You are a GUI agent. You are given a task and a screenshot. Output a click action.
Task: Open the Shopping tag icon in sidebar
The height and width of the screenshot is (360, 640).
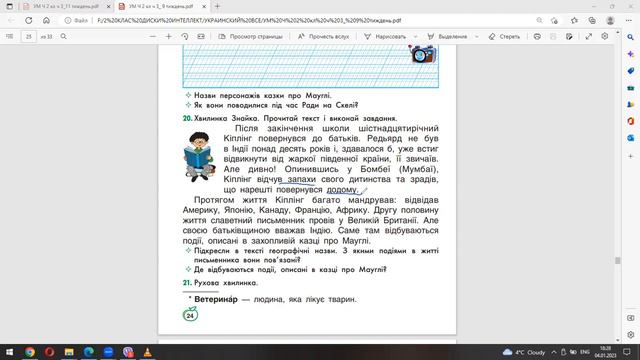631,71
